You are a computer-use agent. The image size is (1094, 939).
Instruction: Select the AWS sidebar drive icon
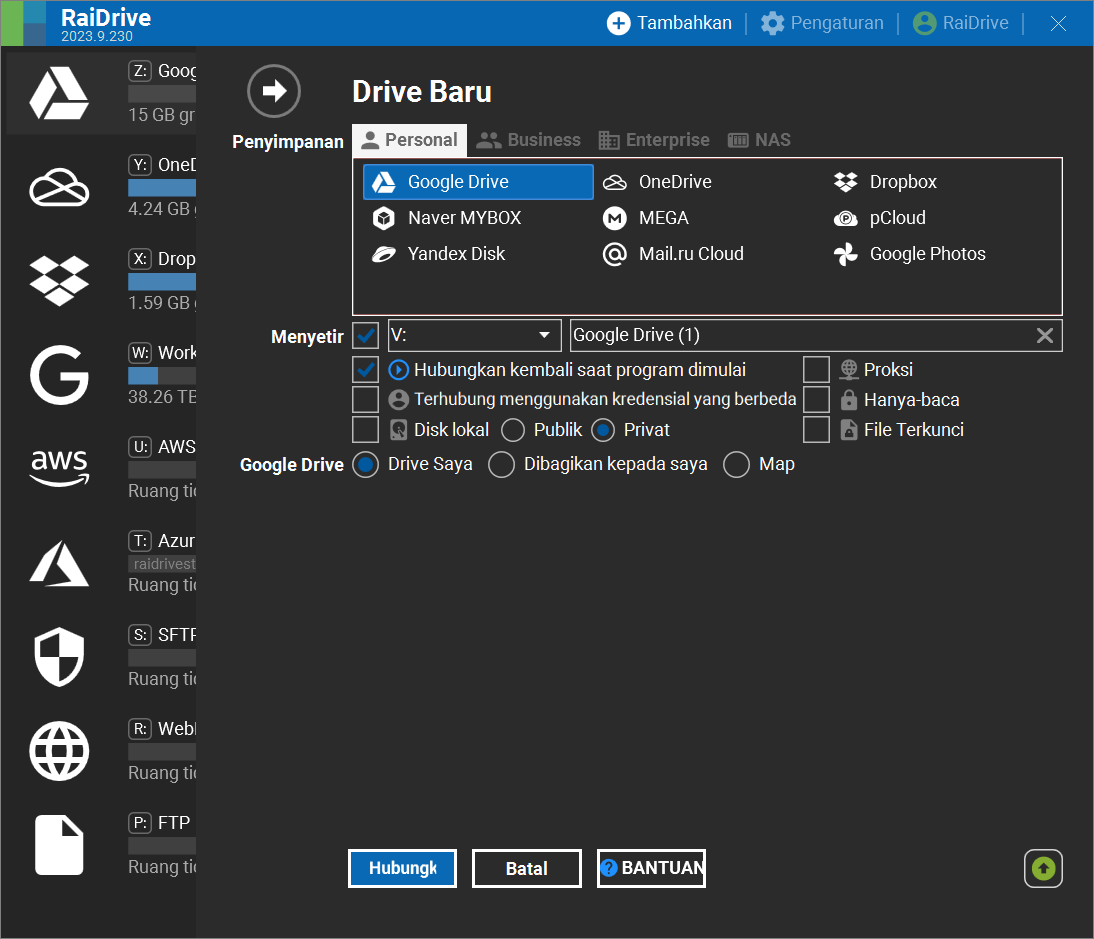click(x=59, y=467)
